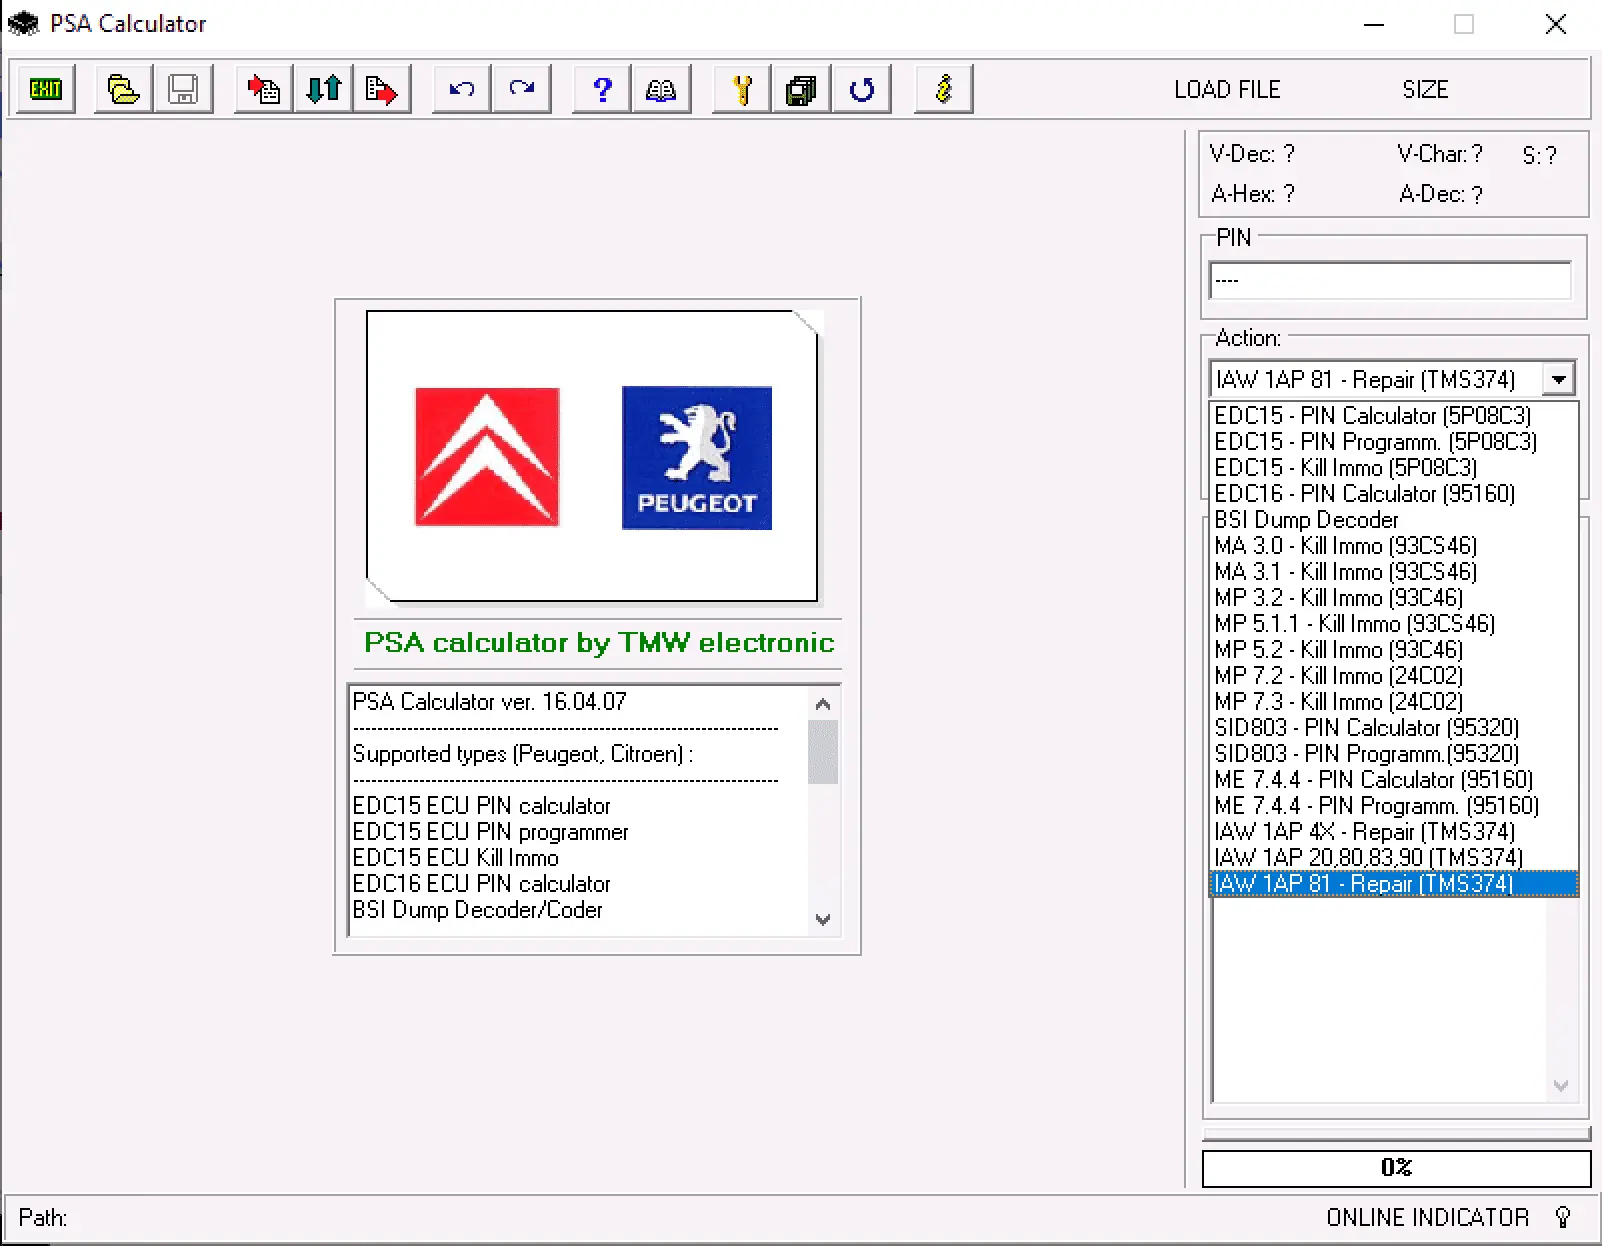Maximize the PSA Calculator window
The height and width of the screenshot is (1246, 1602).
pos(1464,24)
